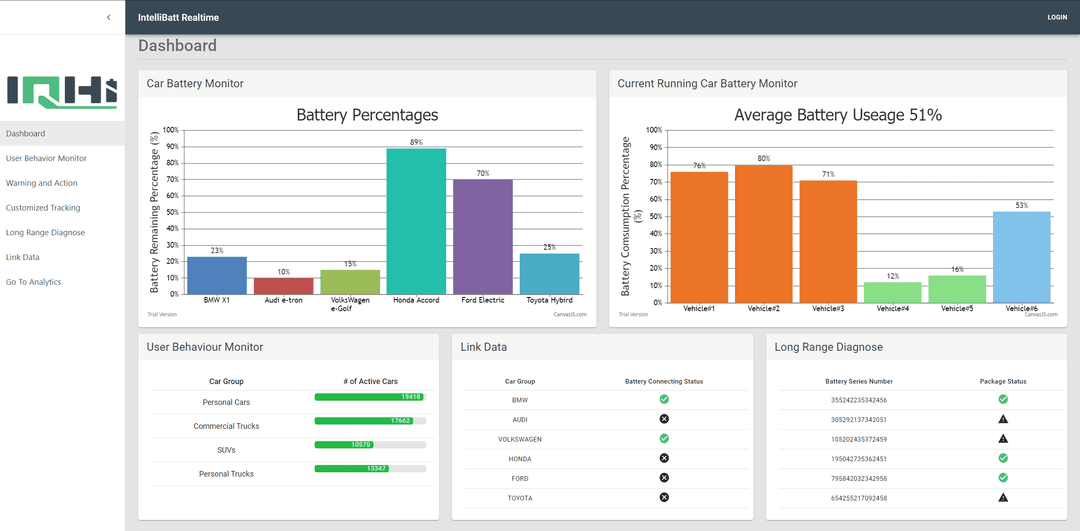Go to Warning and Action page
1080x531 pixels.
pyautogui.click(x=62, y=183)
